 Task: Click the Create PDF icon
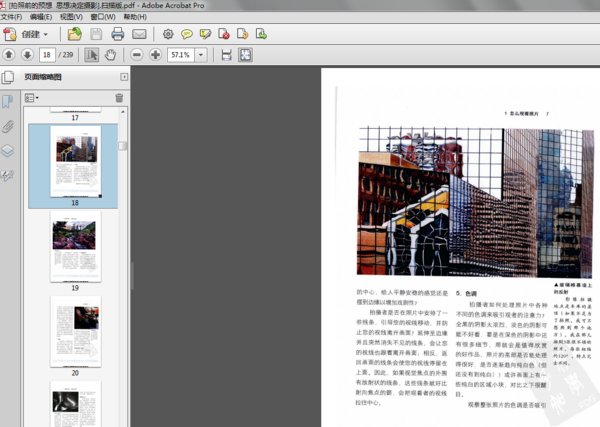point(10,34)
